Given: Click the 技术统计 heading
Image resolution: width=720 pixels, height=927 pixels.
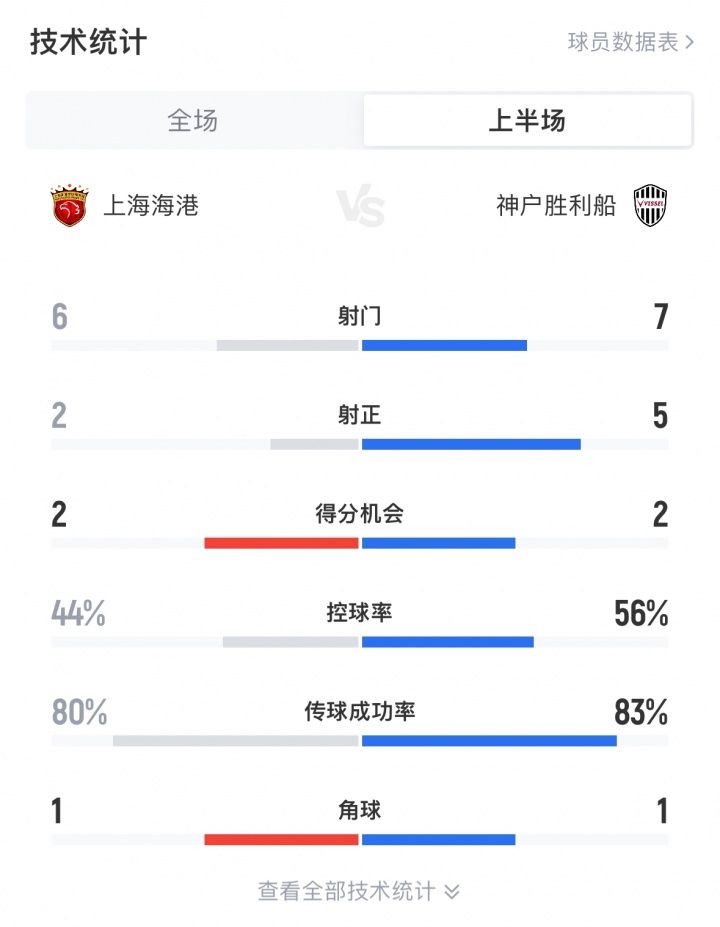Looking at the screenshot, I should pyautogui.click(x=88, y=42).
